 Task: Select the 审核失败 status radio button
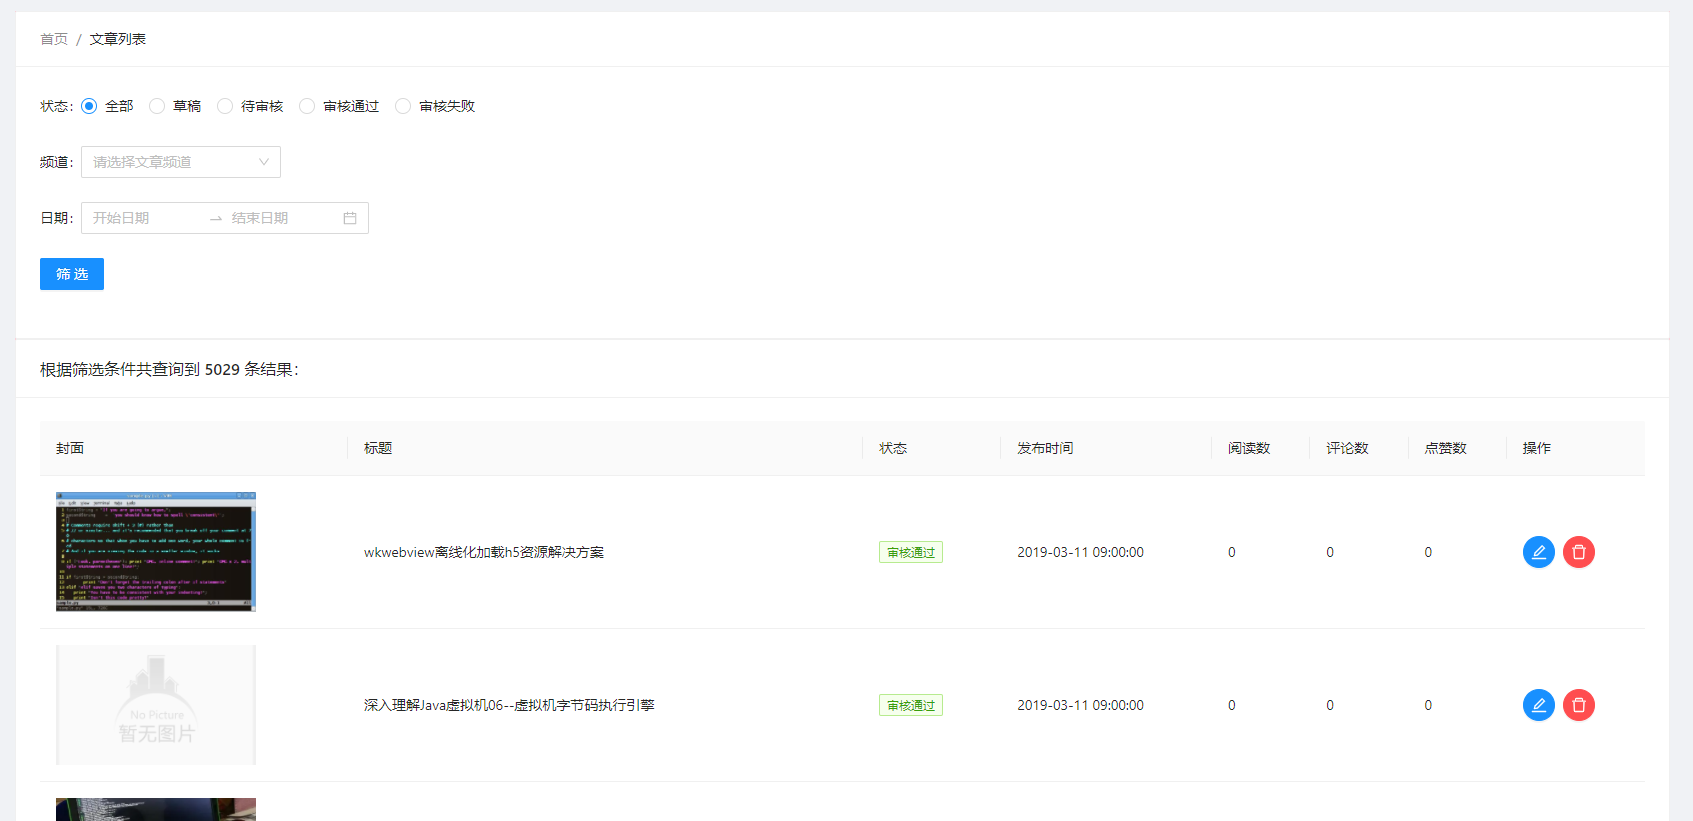403,106
